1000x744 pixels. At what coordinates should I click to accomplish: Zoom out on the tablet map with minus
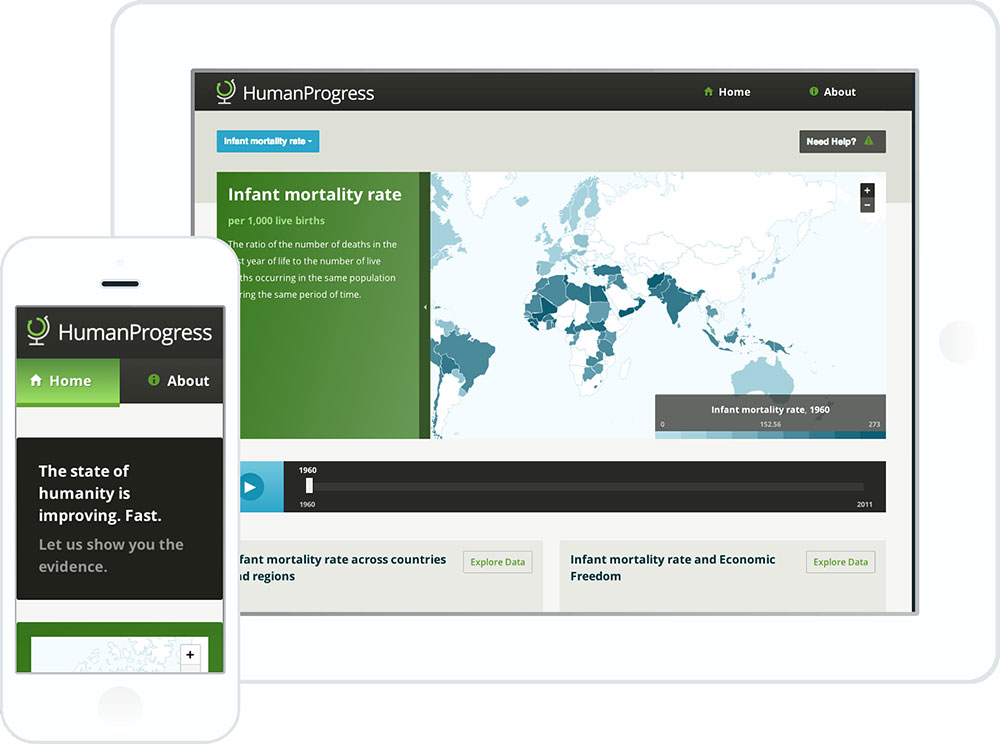867,205
